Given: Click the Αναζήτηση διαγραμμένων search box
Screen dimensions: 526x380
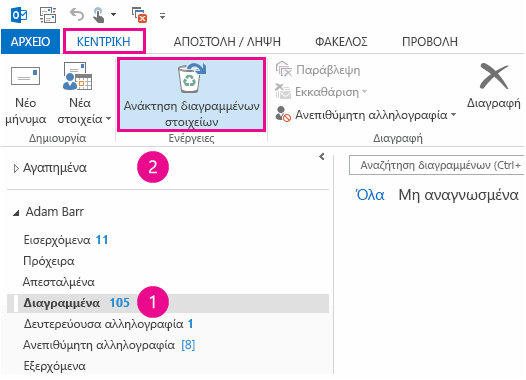Looking at the screenshot, I should (436, 165).
